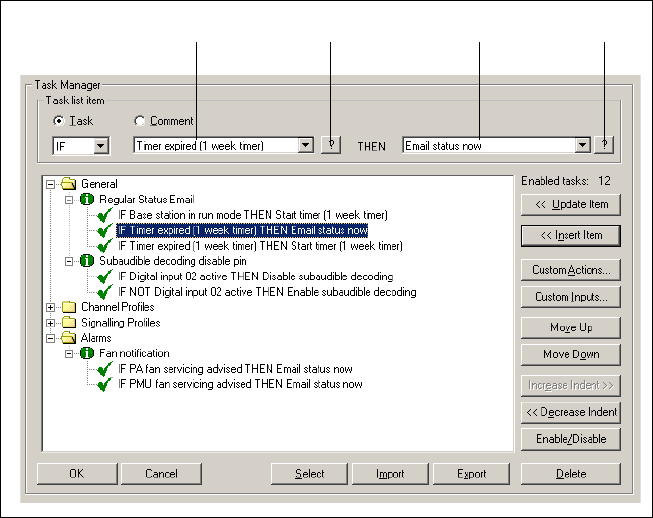Select 'IF Timer expired THEN Email status now' row
The width and height of the screenshot is (653, 518).
point(242,230)
